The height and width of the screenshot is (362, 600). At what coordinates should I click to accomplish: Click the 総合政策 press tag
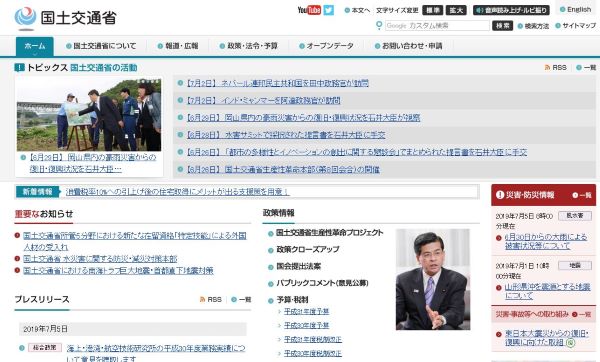coord(45,347)
